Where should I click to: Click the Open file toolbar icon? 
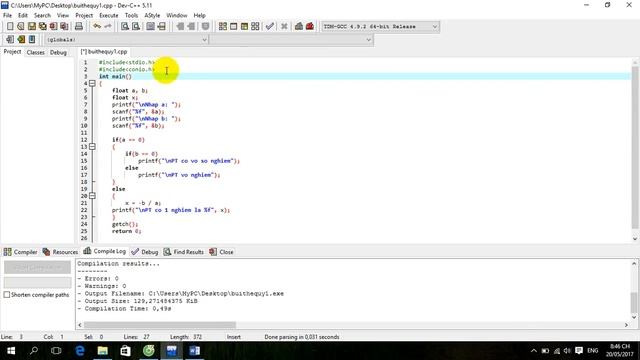click(x=21, y=27)
